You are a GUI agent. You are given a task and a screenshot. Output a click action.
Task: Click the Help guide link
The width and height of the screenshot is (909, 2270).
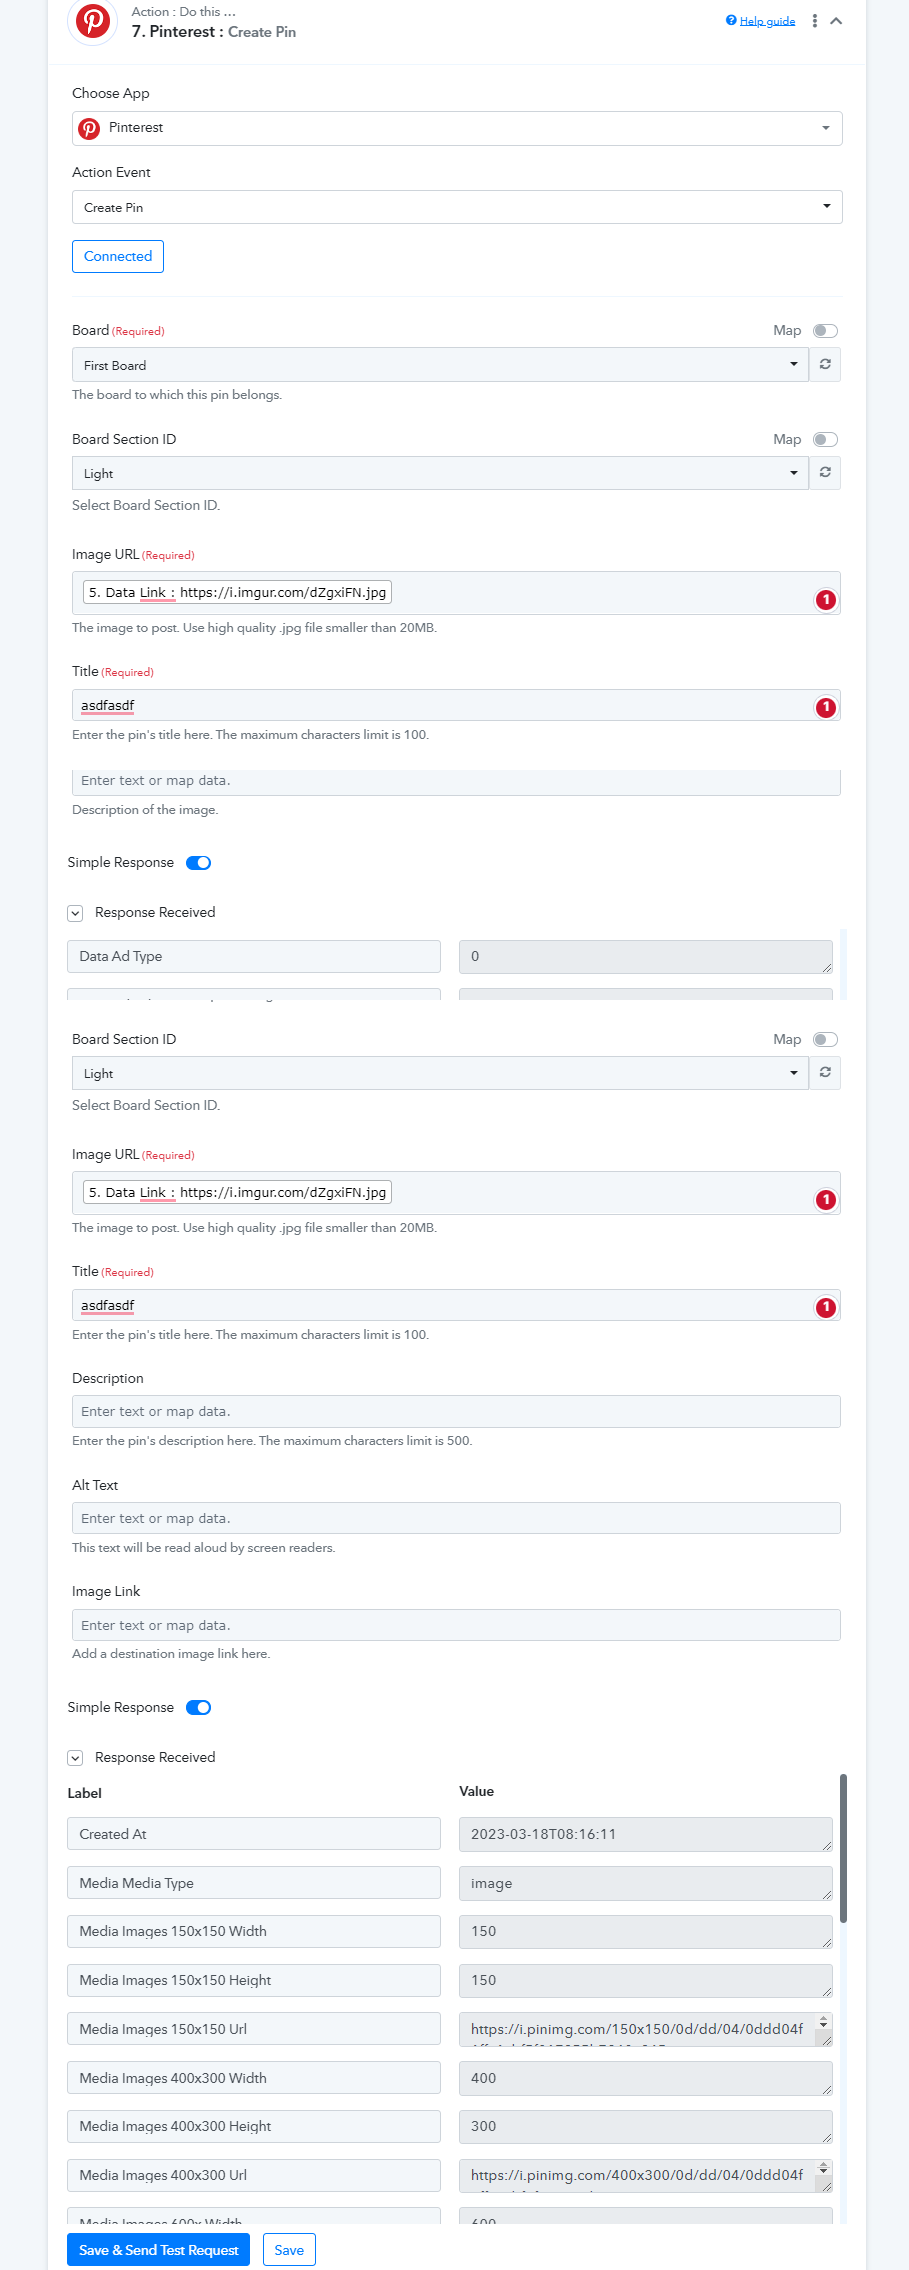click(766, 21)
